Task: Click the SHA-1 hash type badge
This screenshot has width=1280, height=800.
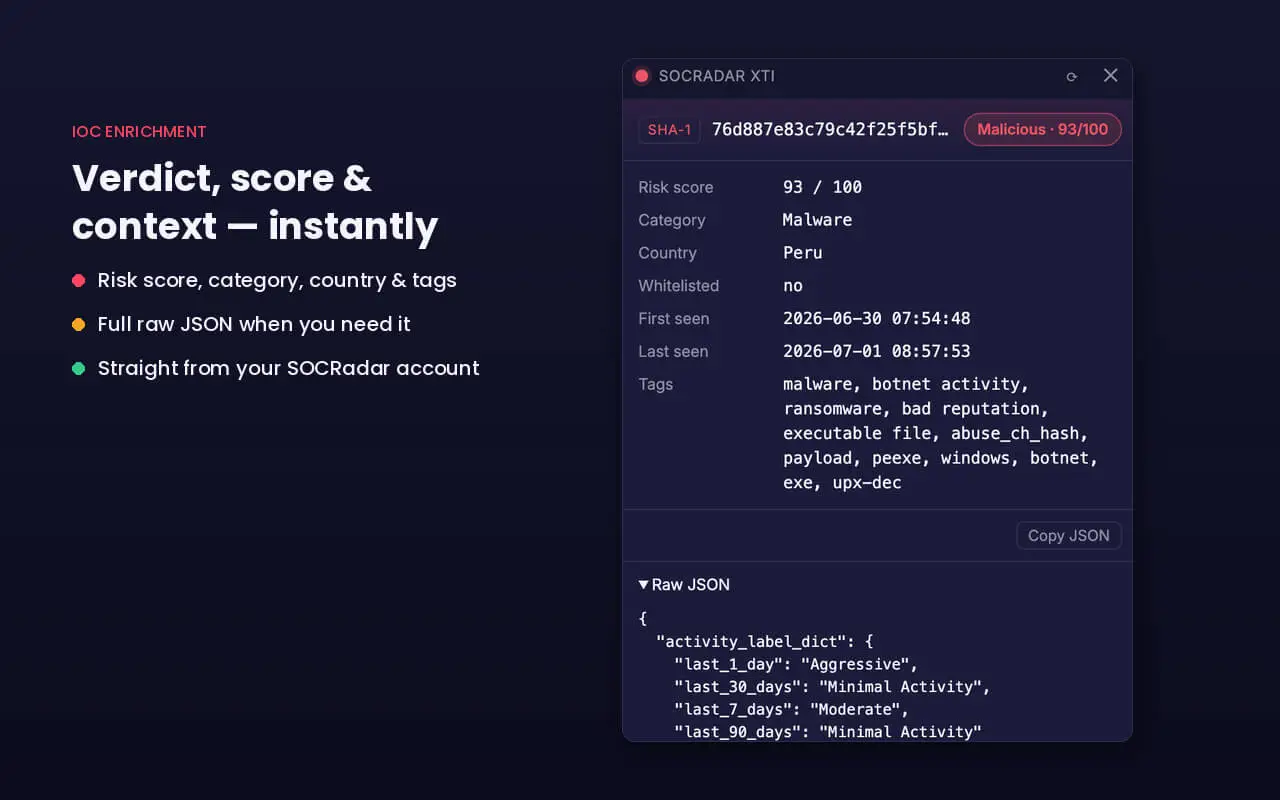Action: pos(669,130)
